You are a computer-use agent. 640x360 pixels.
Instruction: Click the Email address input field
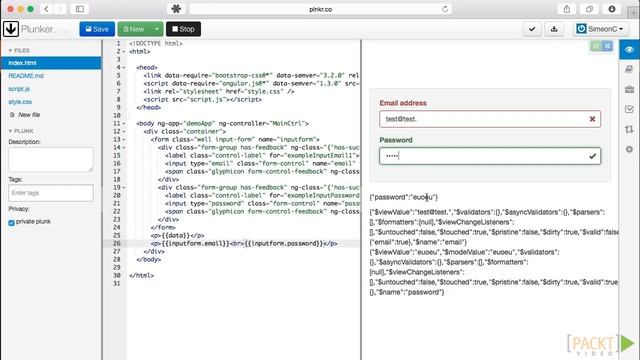pos(490,119)
